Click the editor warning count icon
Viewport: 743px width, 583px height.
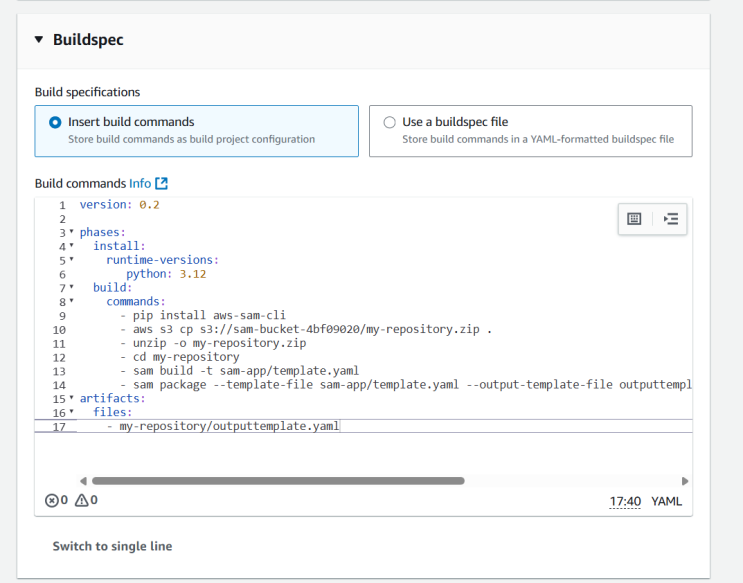[82, 501]
